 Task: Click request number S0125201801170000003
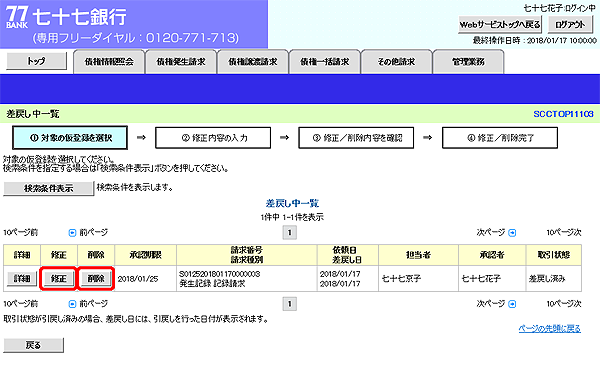220,274
